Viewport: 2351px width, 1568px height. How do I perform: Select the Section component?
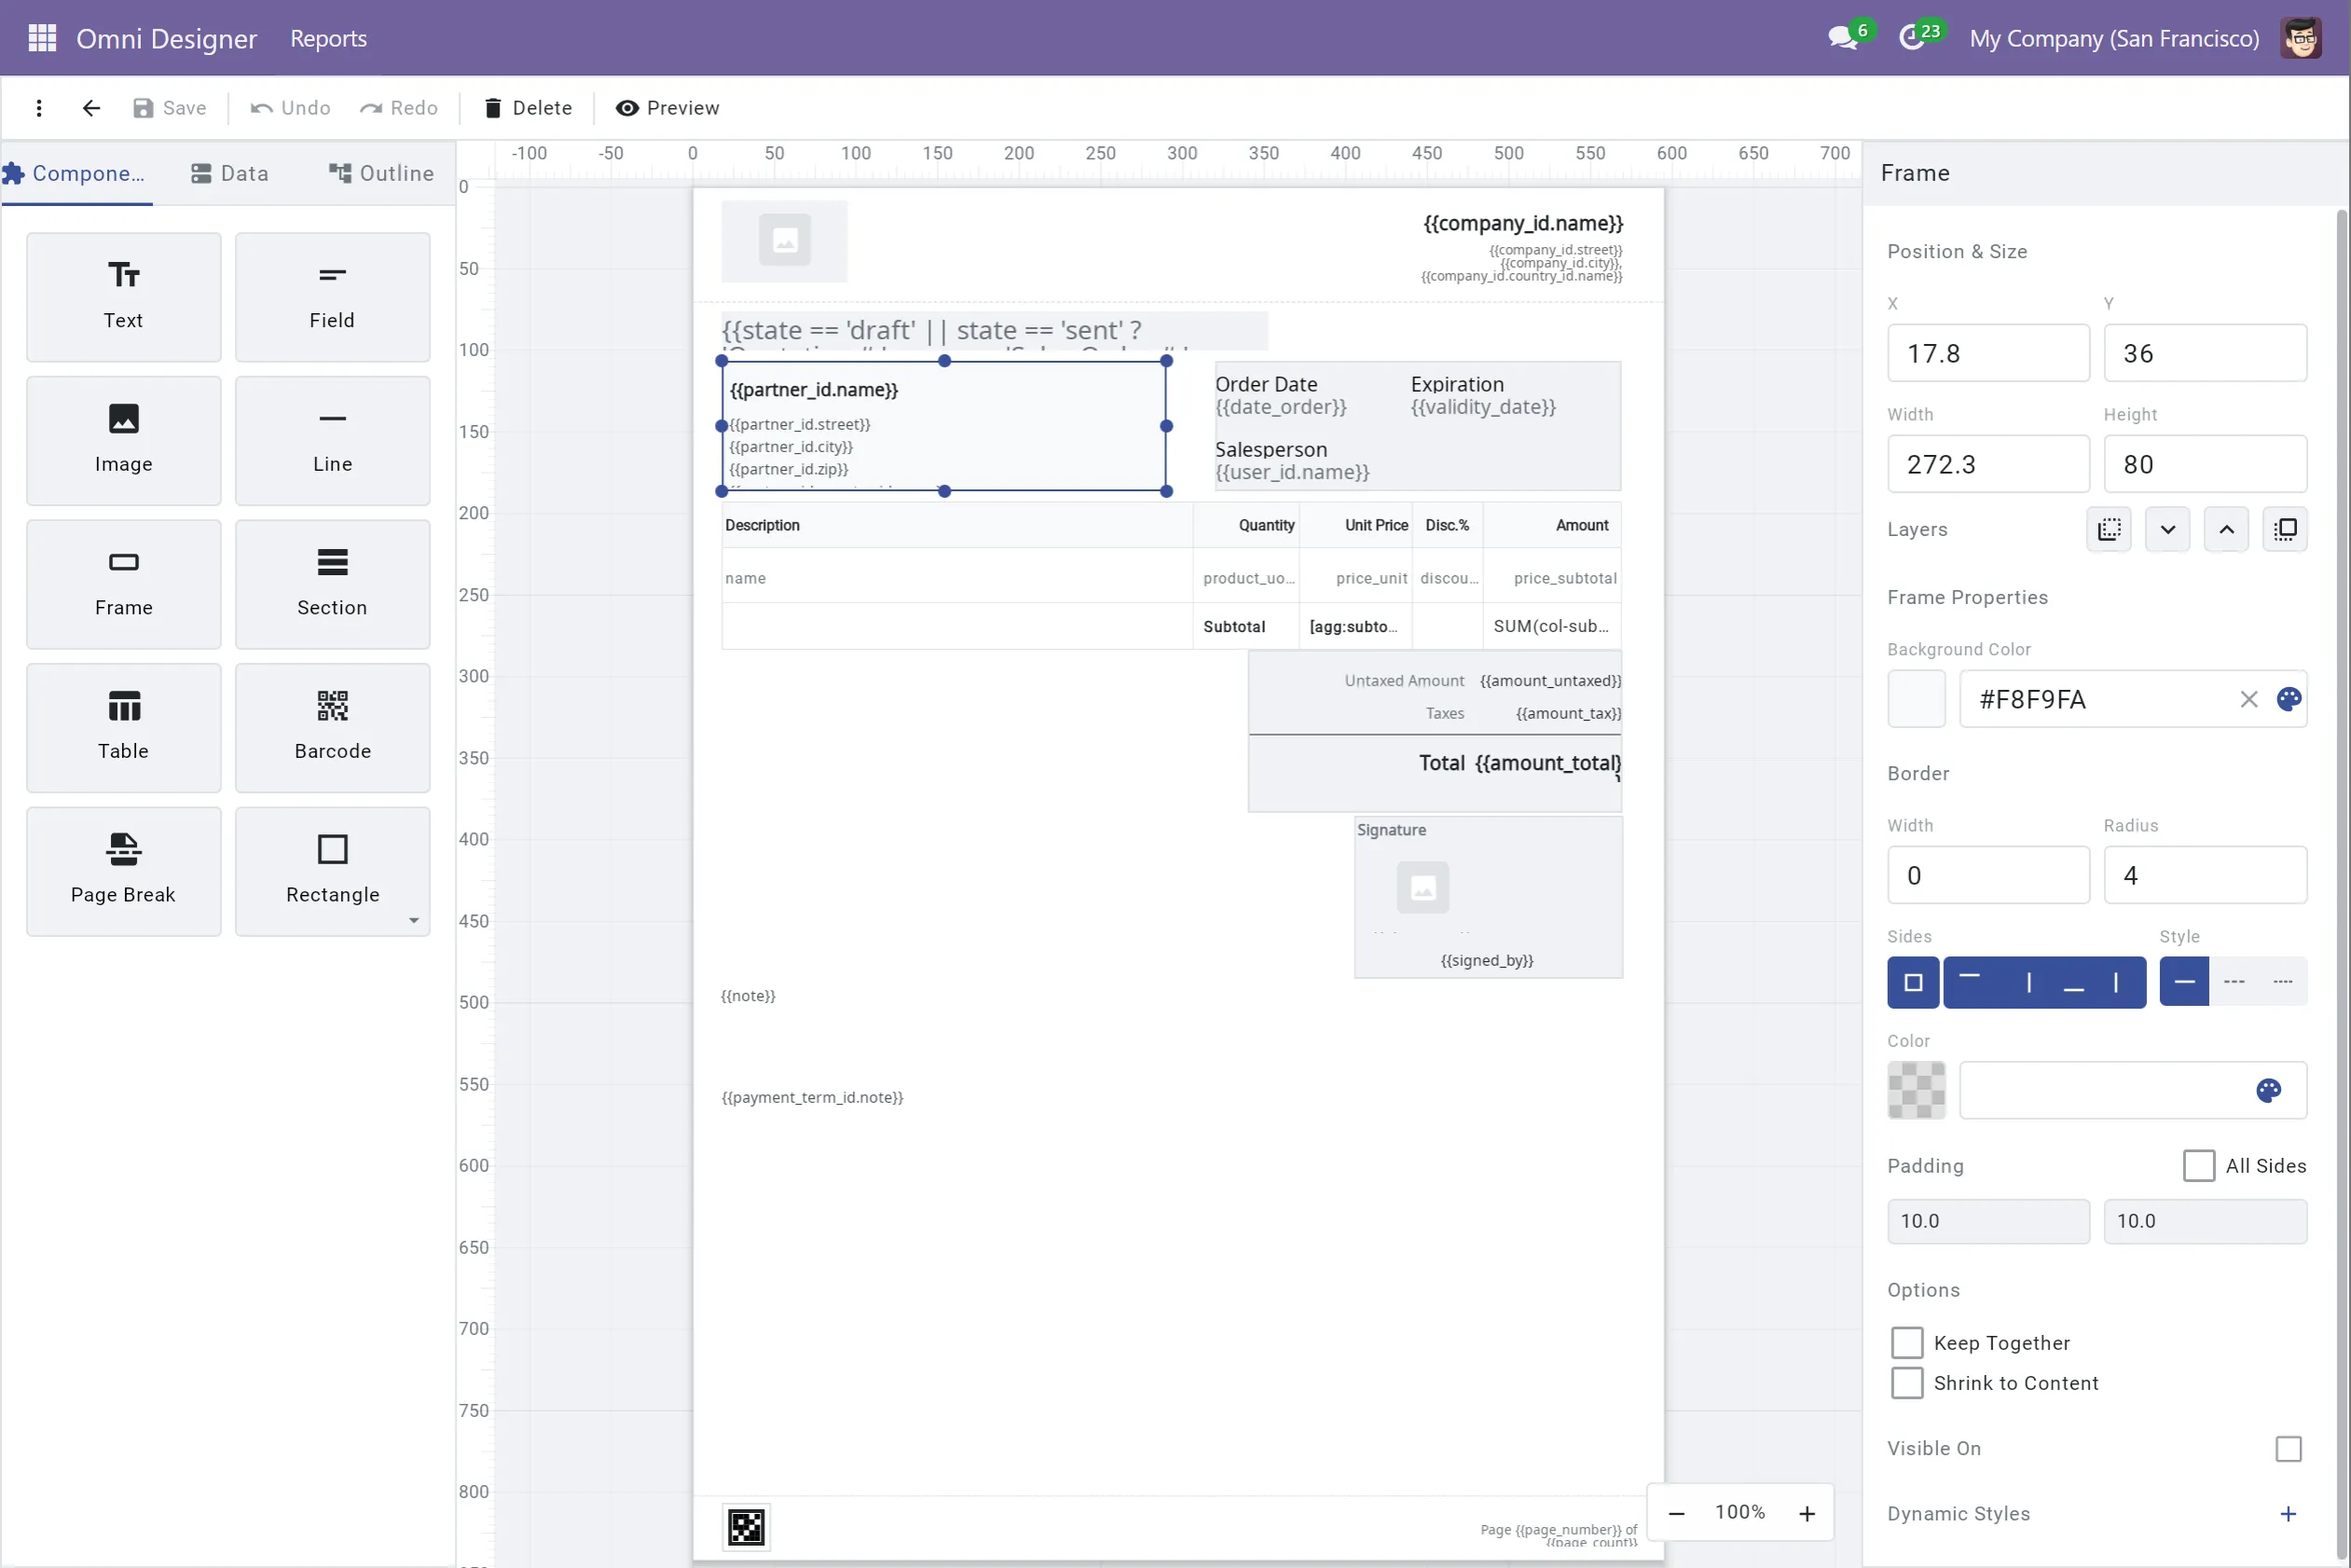pyautogui.click(x=332, y=584)
